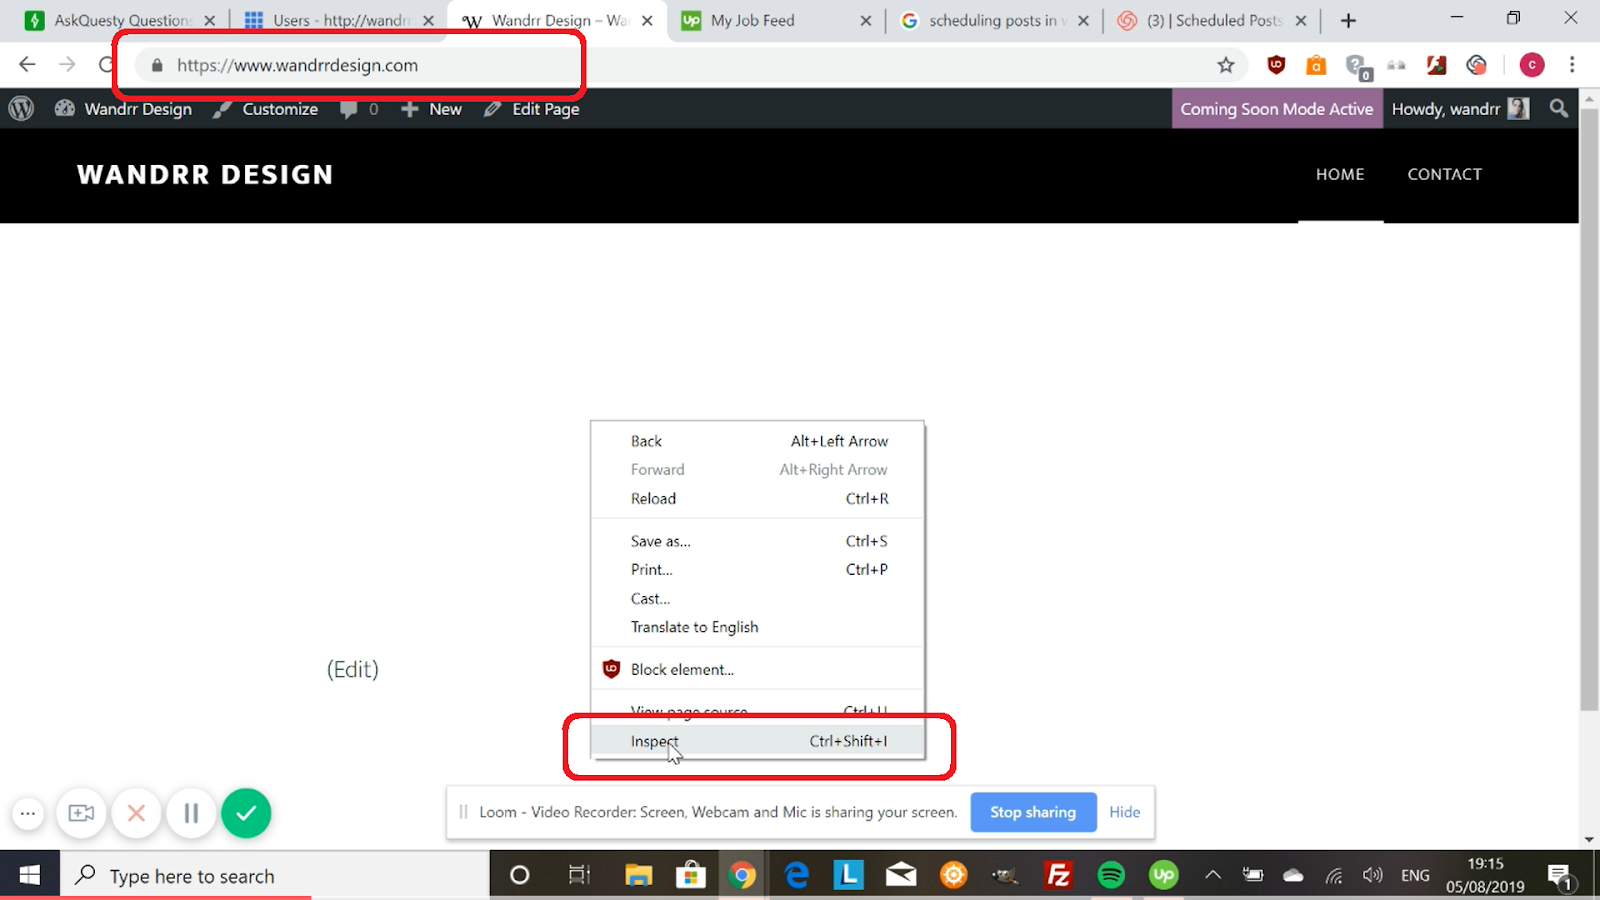Go back using browser back arrow
The height and width of the screenshot is (900, 1600).
point(27,65)
